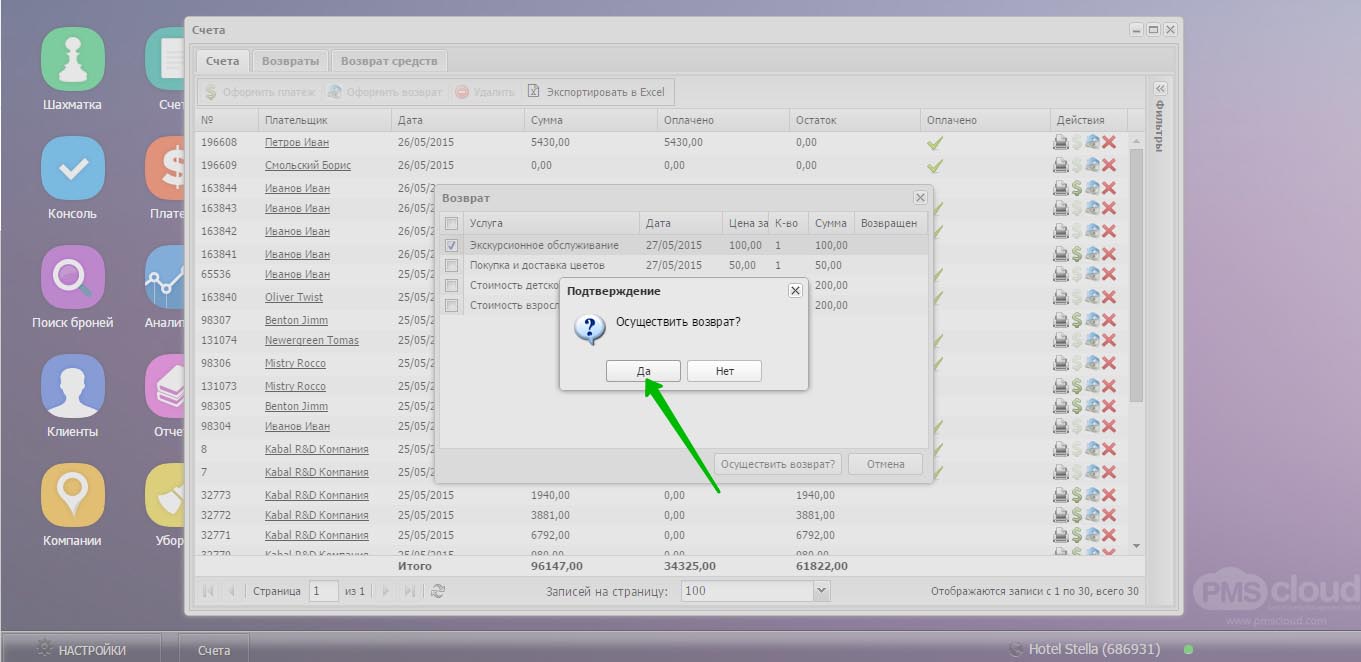Click the Осуществить возврат? button
The width and height of the screenshot is (1361, 662).
(778, 464)
